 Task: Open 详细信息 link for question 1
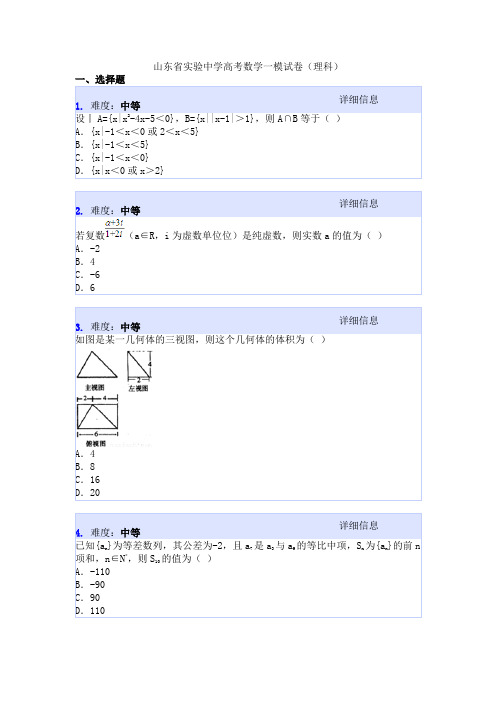(x=359, y=99)
